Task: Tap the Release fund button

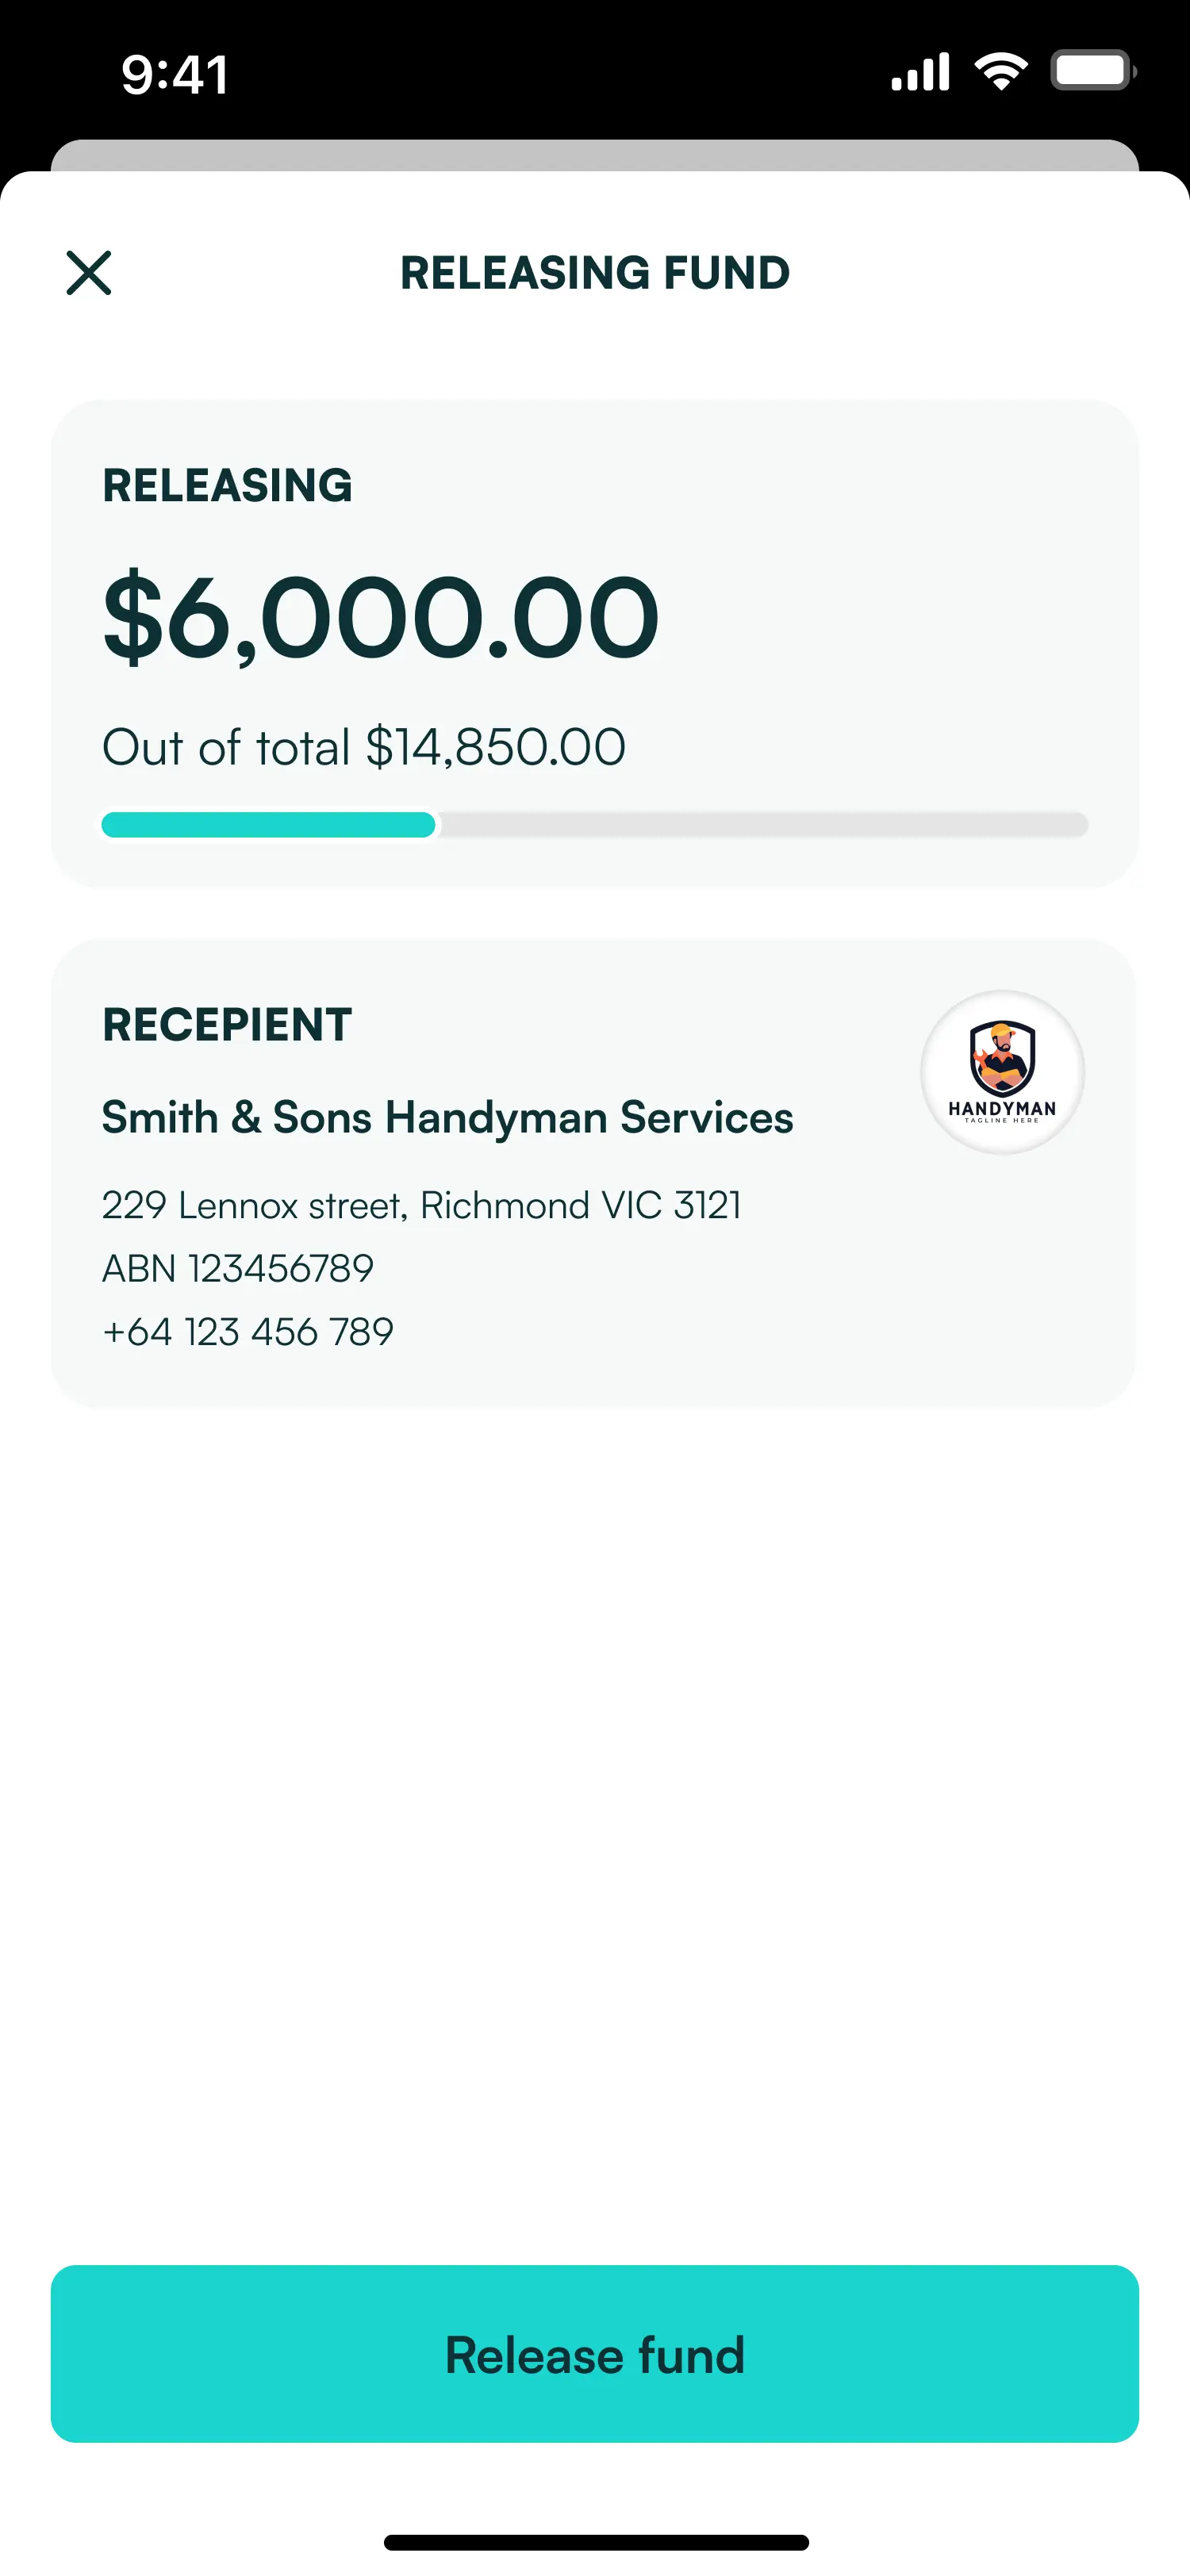Action: tap(595, 2354)
